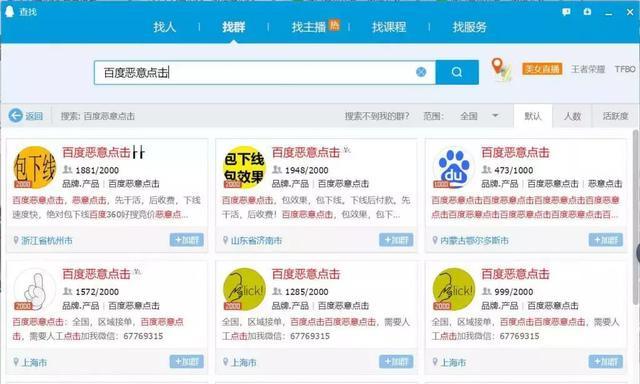Join the 473/1000 group with +加群
This screenshot has height=384, width=640.
point(606,240)
